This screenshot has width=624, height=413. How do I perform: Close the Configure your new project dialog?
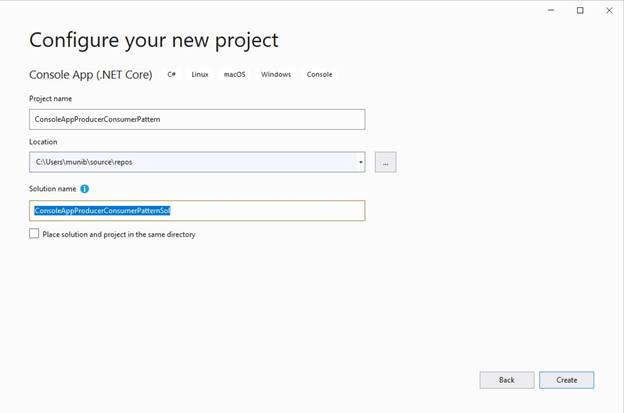point(608,10)
